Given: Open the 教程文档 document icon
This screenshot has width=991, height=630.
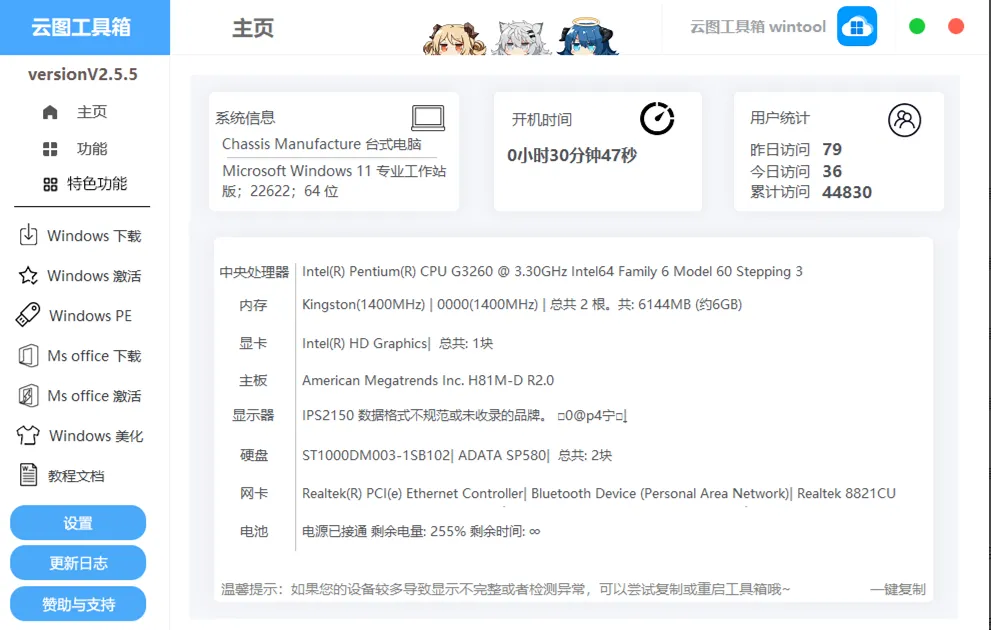Looking at the screenshot, I should [x=29, y=475].
